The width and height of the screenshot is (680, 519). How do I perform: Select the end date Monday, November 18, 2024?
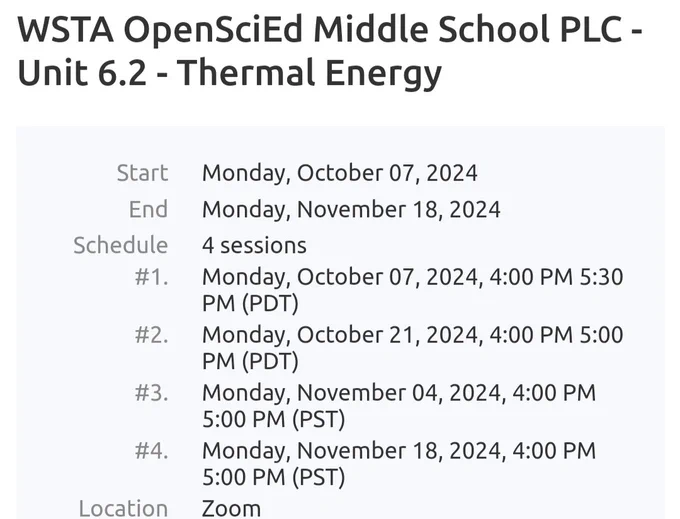[351, 209]
